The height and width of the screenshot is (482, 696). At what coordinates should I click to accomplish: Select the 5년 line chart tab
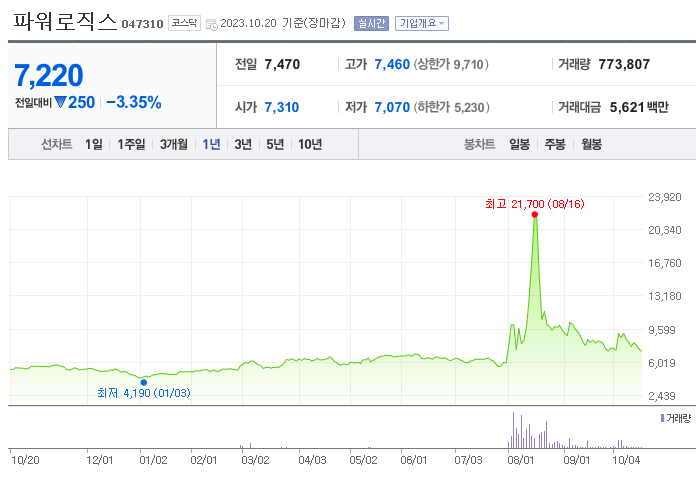click(x=275, y=144)
